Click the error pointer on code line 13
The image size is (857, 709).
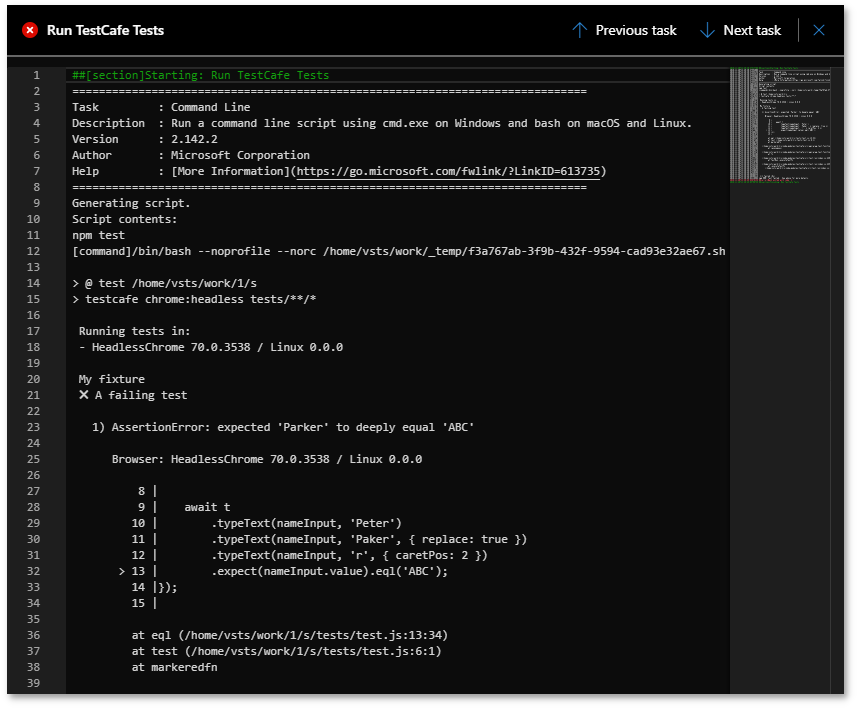tap(122, 571)
